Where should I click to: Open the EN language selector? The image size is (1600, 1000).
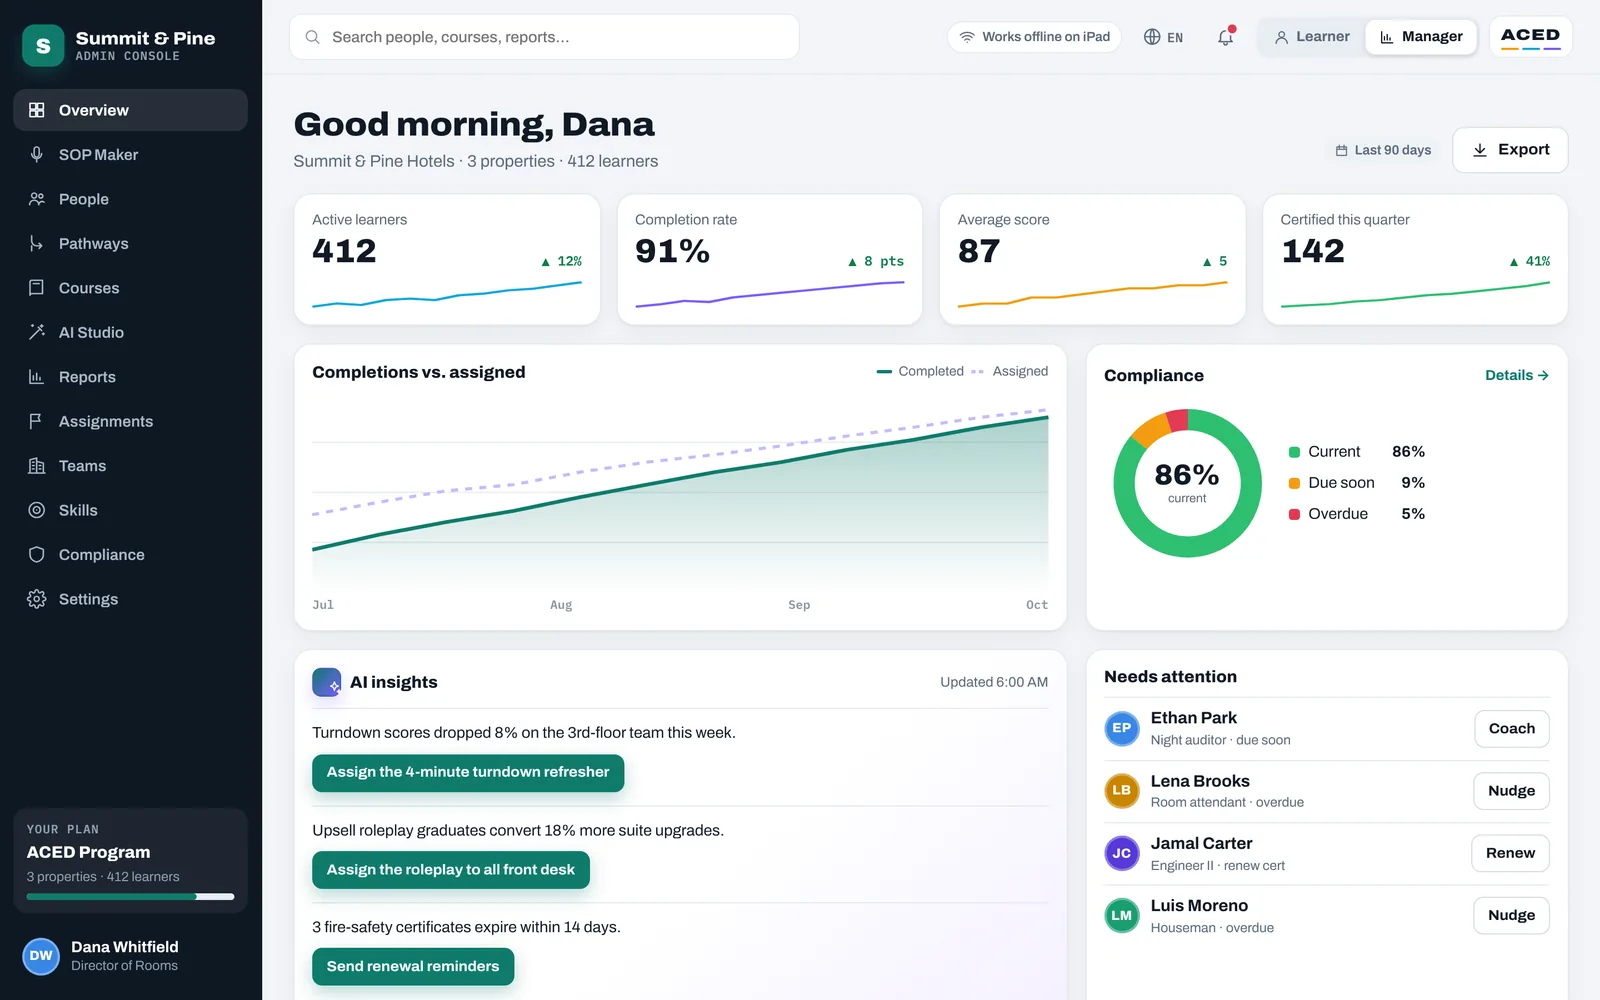[x=1163, y=37]
